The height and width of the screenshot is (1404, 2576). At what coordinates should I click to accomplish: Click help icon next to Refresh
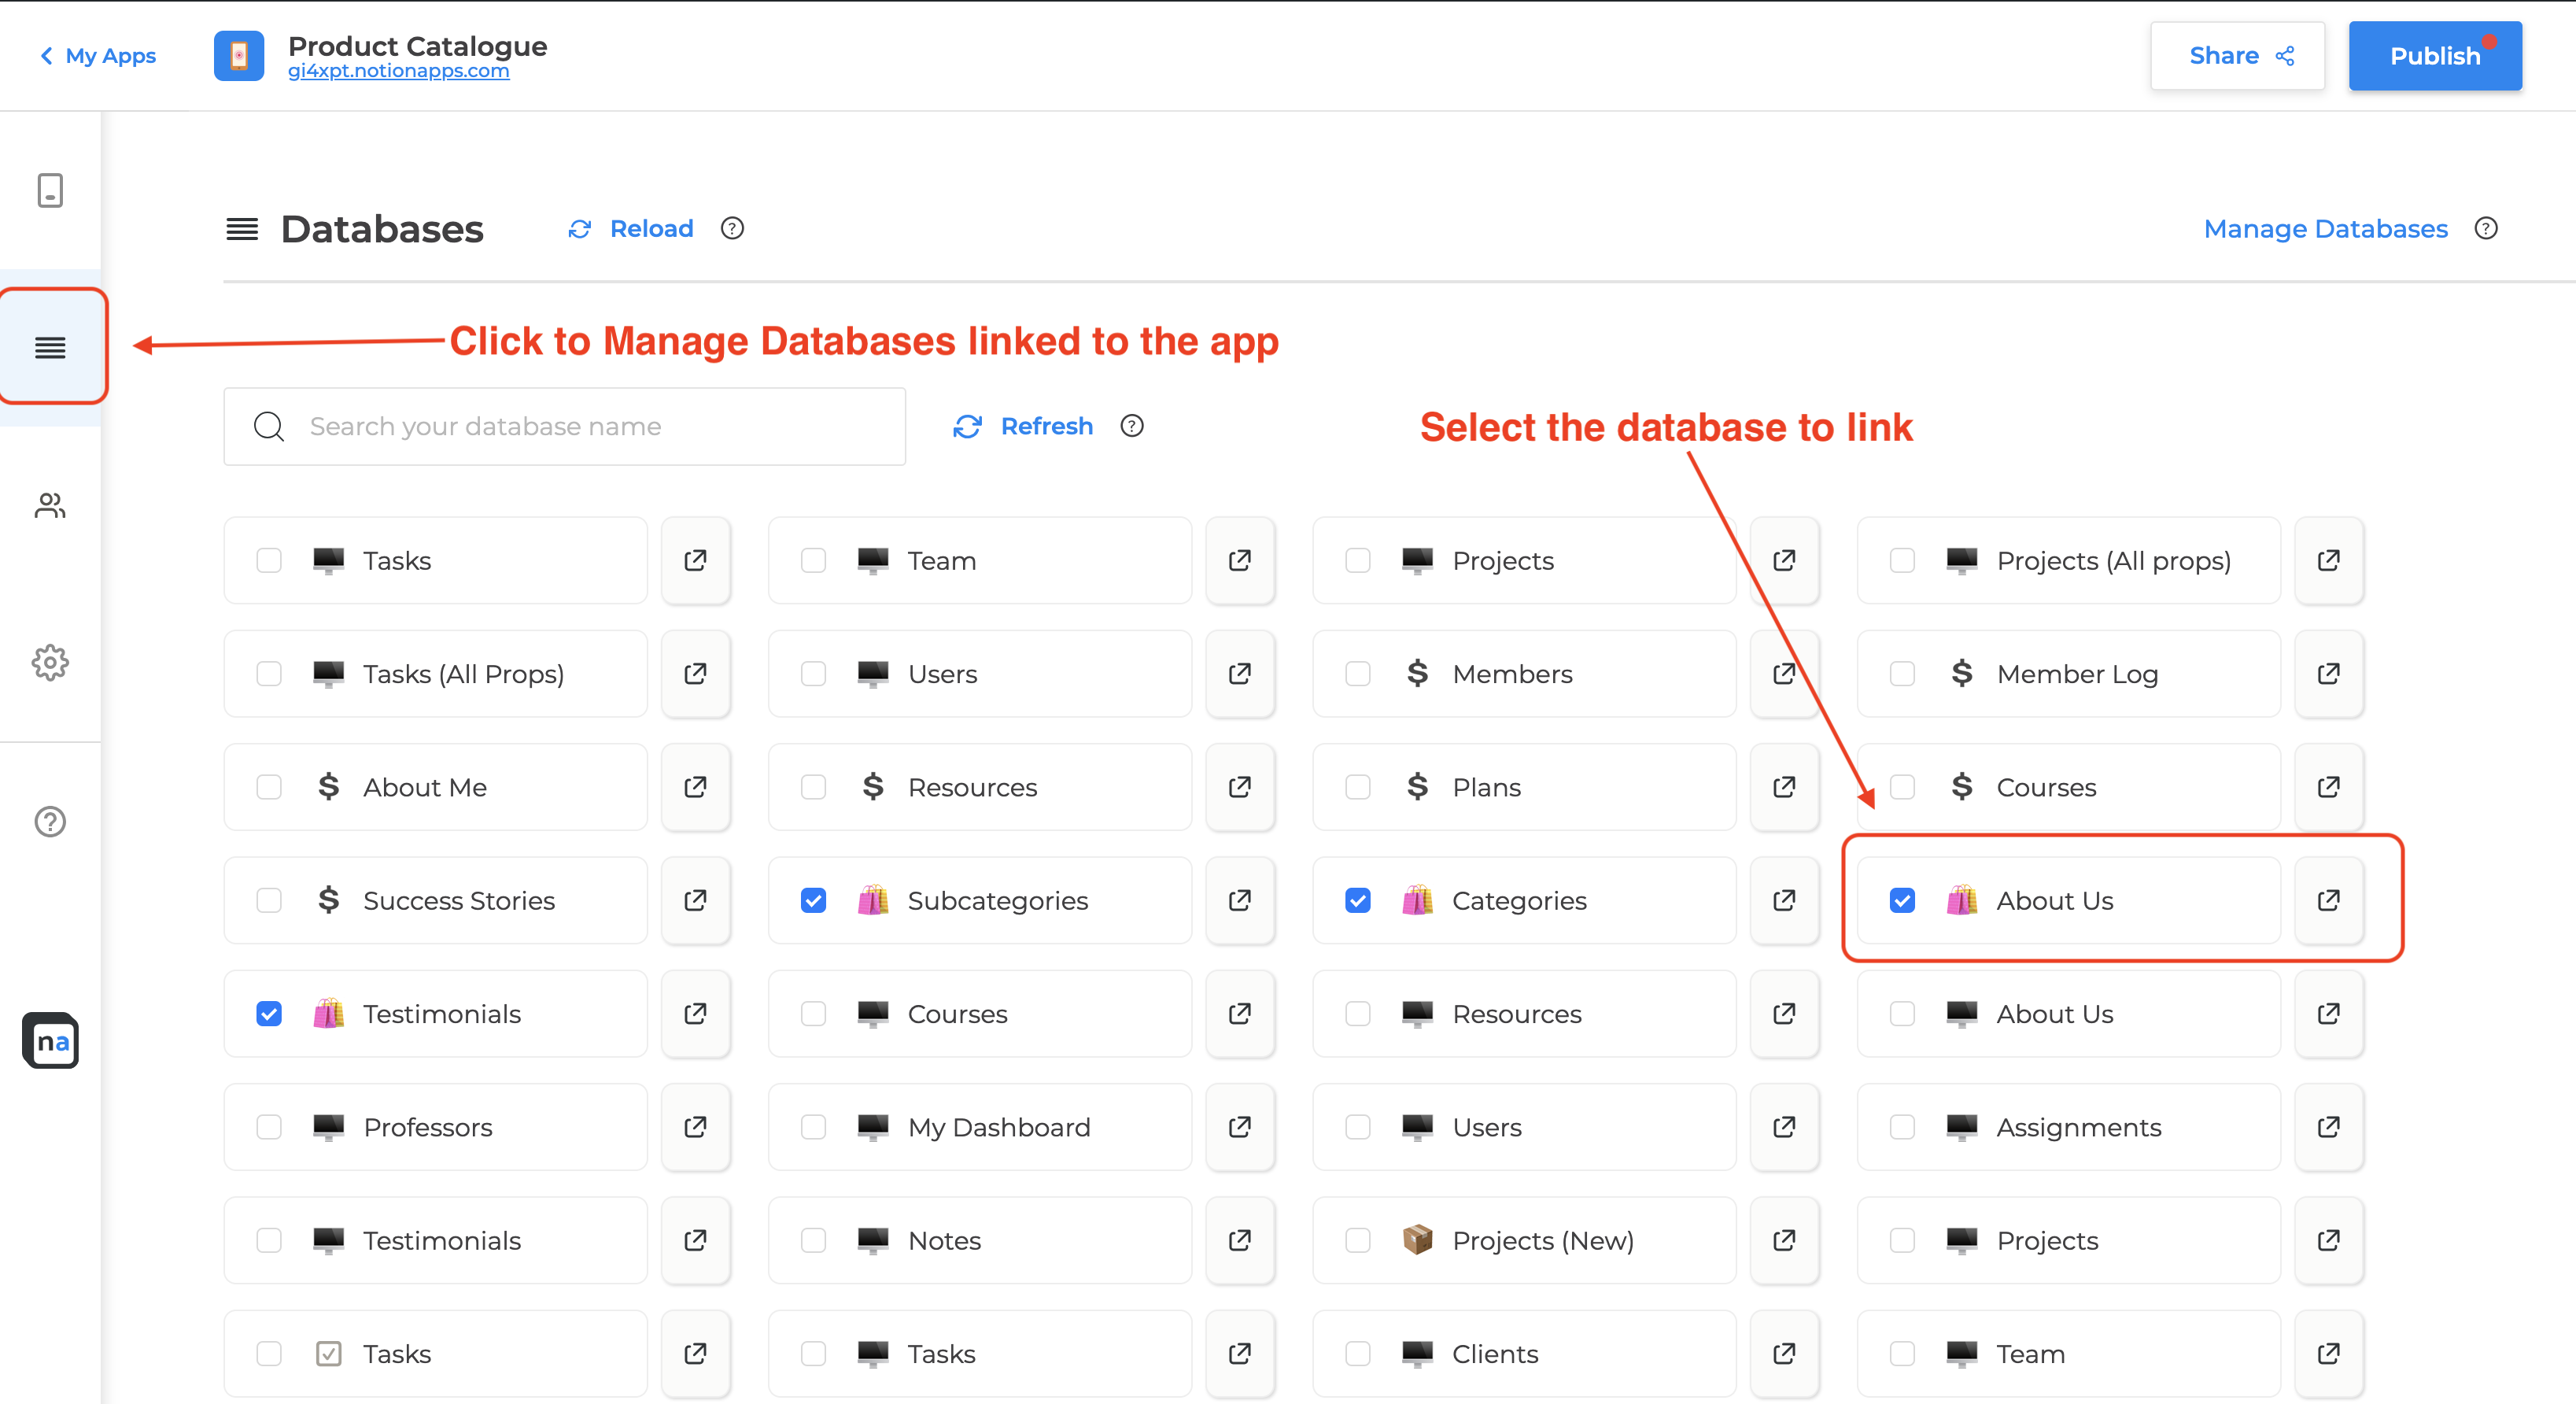(x=1131, y=426)
